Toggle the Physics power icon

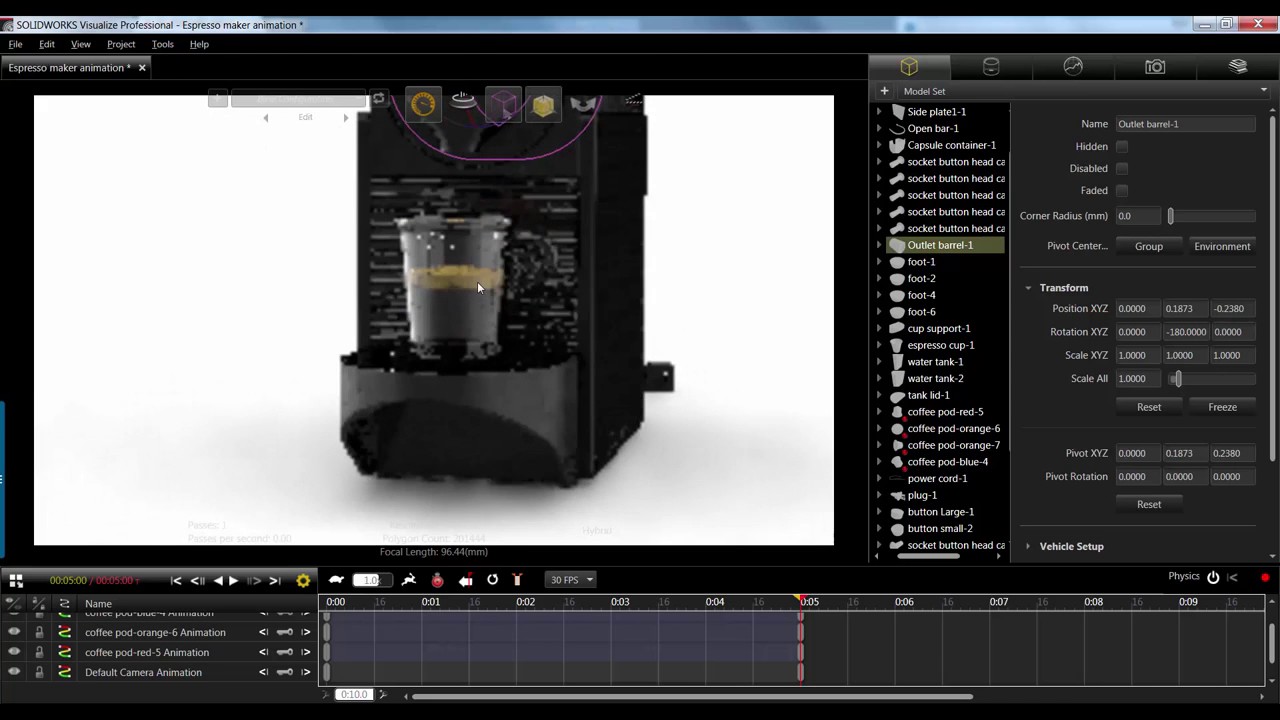coord(1213,577)
